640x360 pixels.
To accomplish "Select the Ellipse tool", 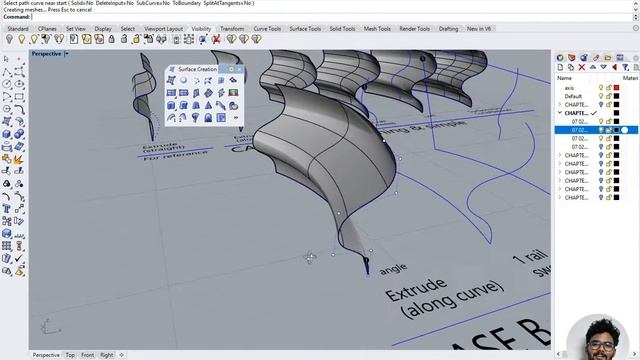I will coord(19,84).
